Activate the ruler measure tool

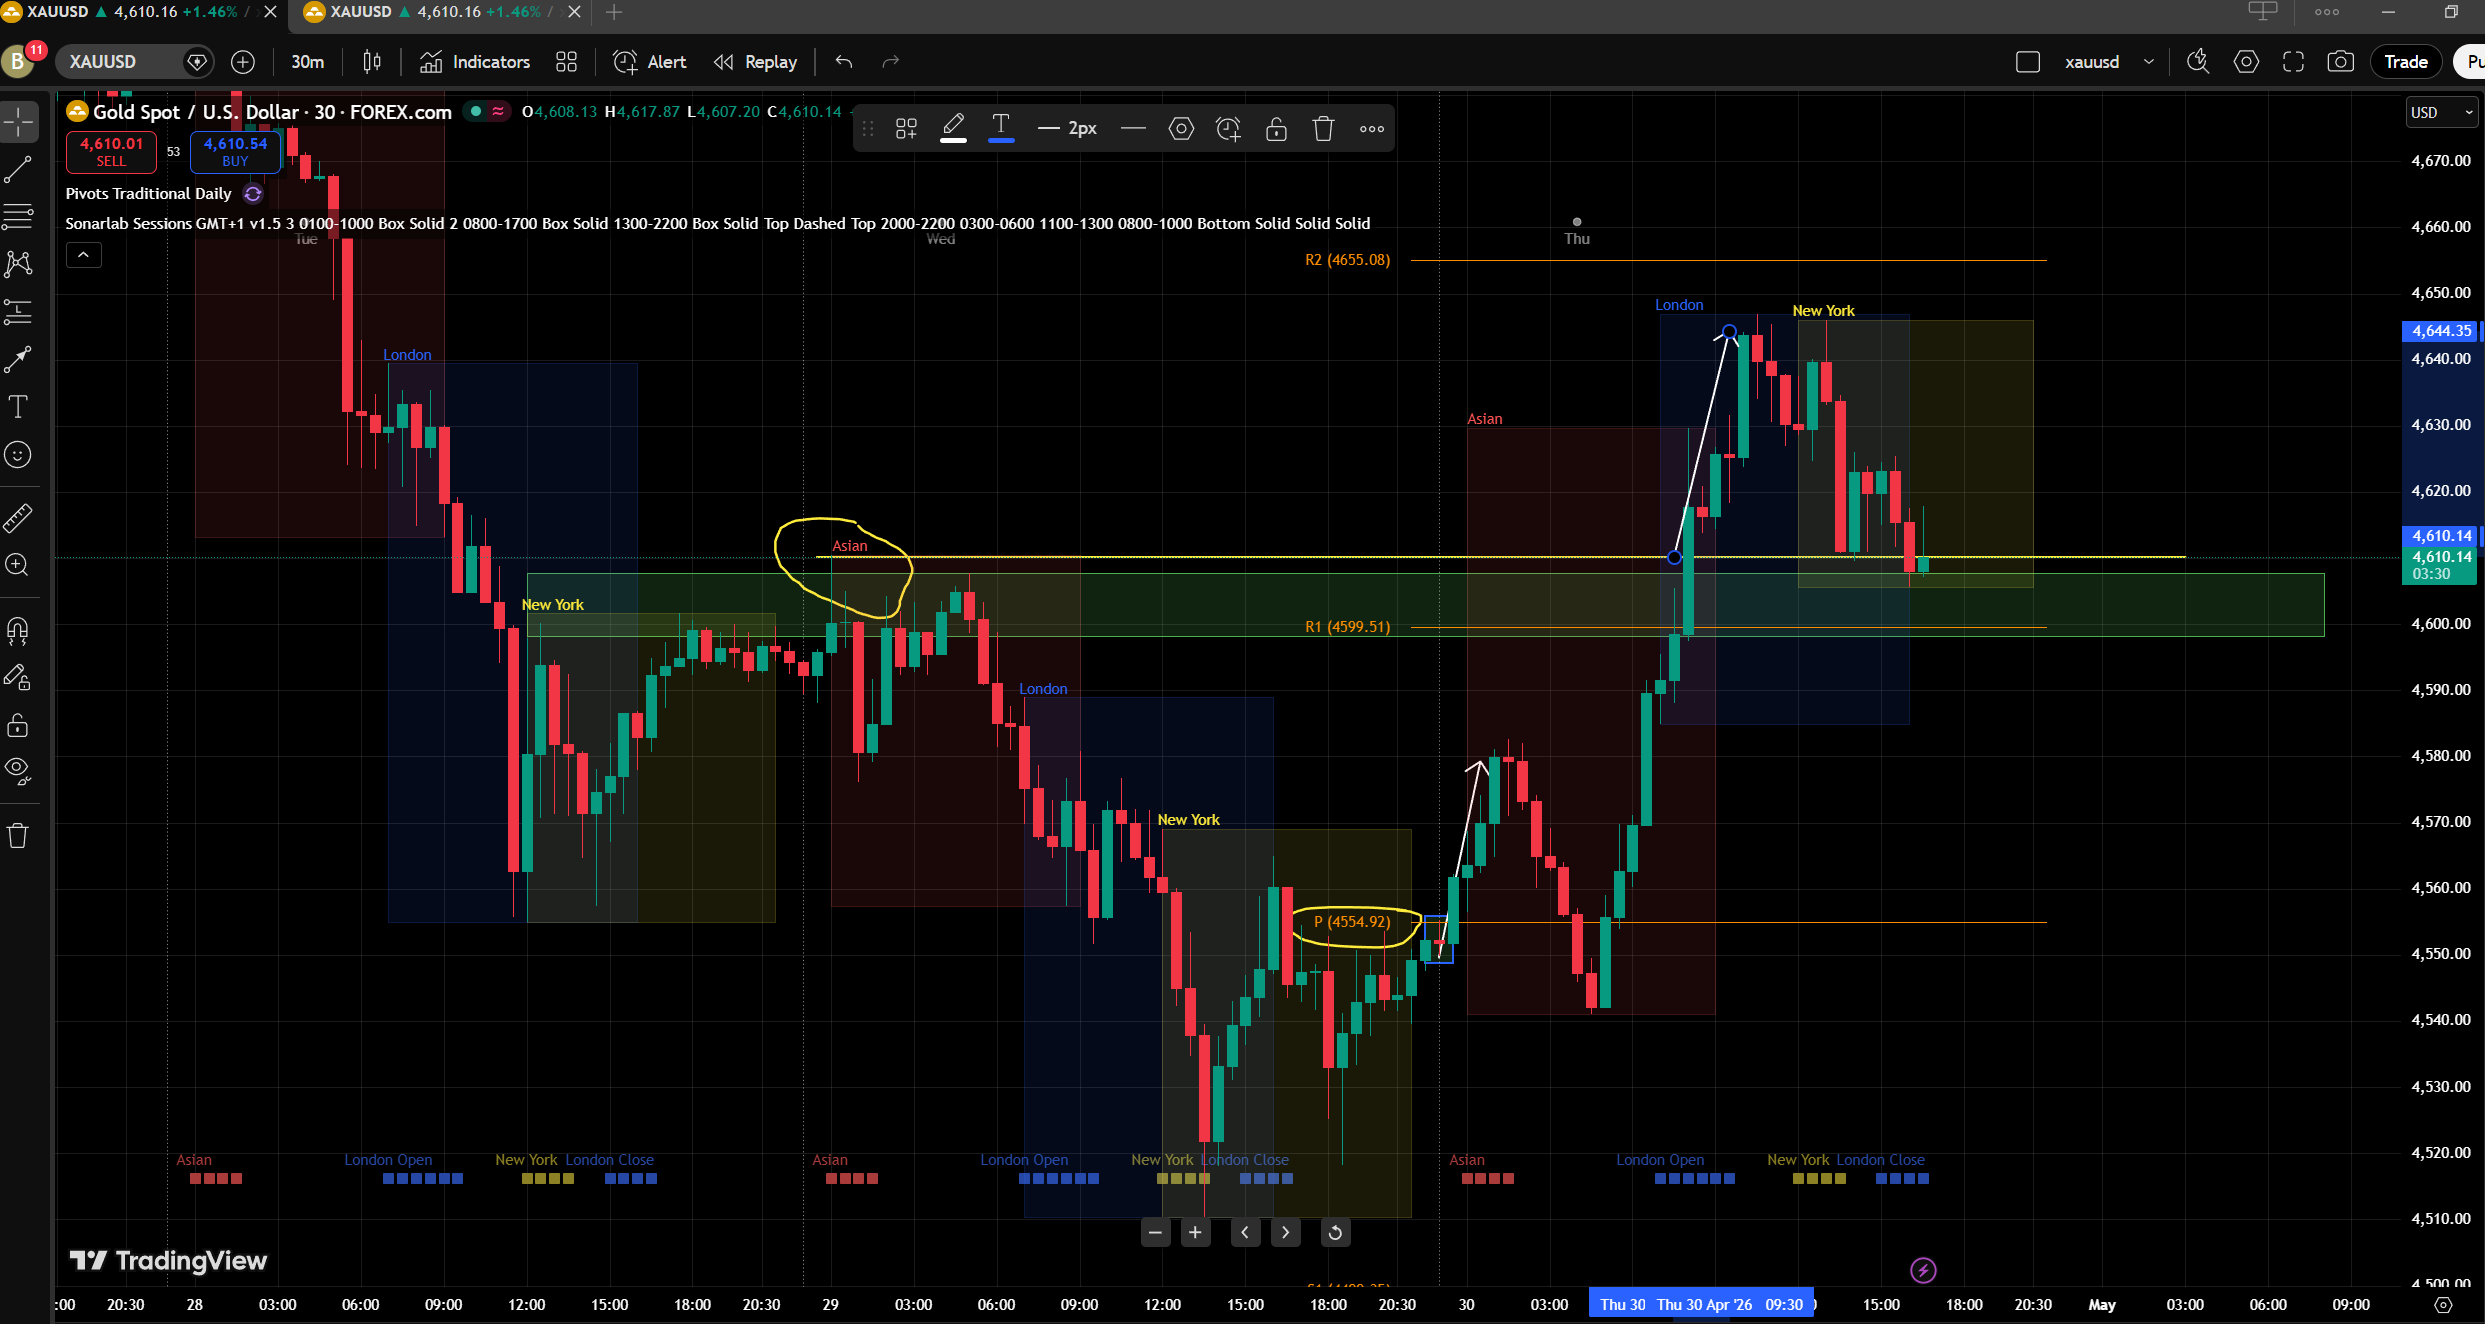point(18,517)
